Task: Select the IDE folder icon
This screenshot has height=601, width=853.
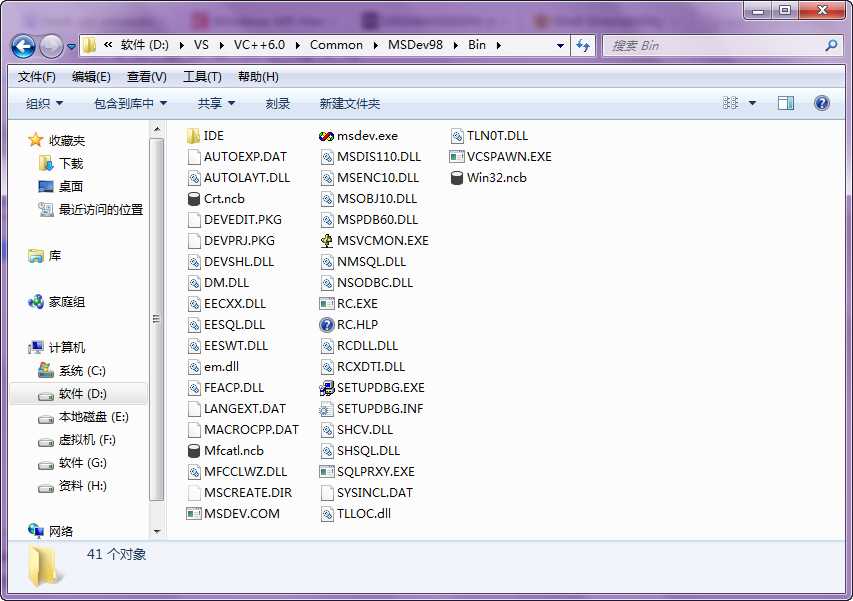Action: point(193,136)
